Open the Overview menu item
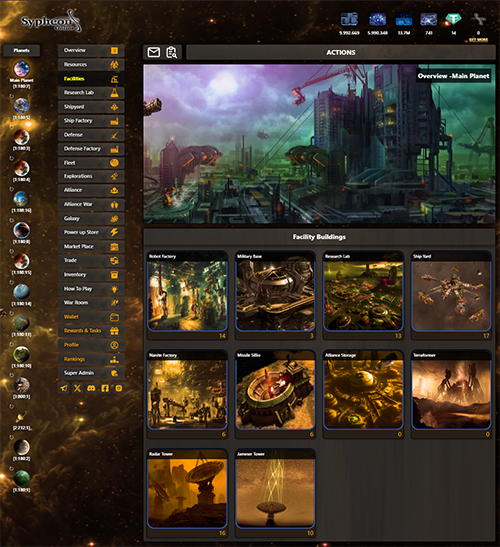This screenshot has height=547, width=500. pyautogui.click(x=91, y=51)
